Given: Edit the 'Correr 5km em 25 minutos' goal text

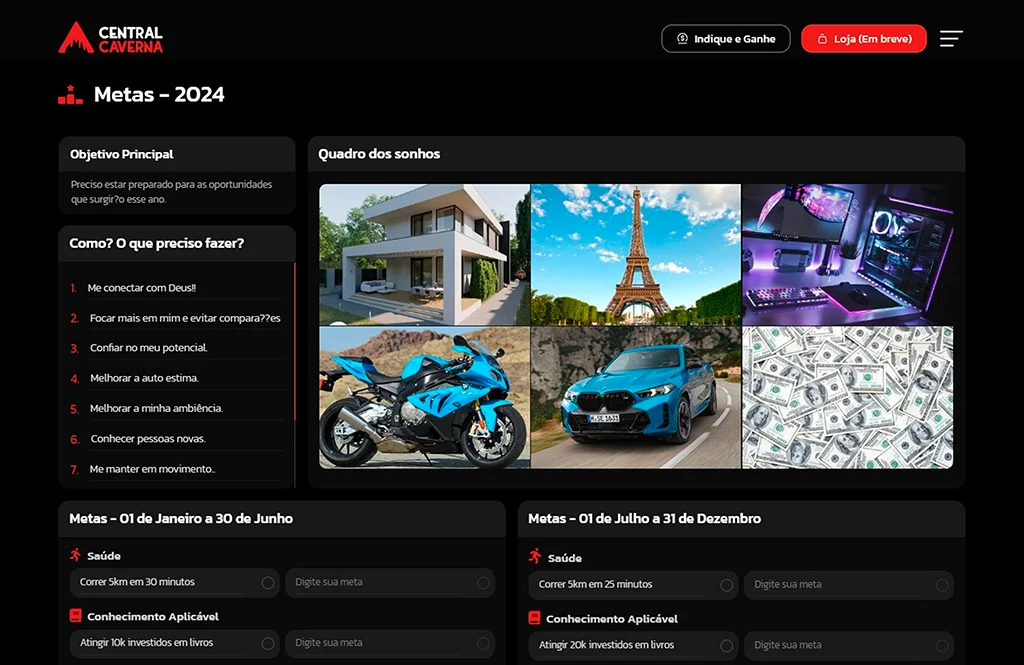Looking at the screenshot, I should tap(596, 585).
